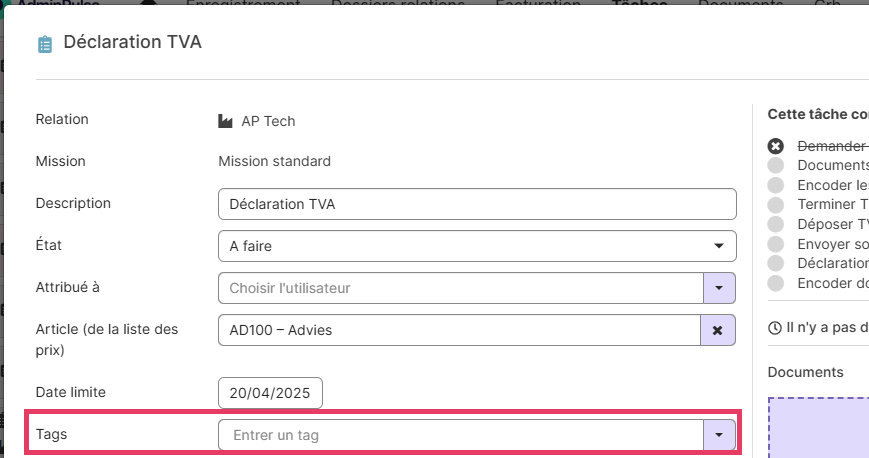Click the clipboard icon beside Déclaration TVA title
Viewport: 869px width, 458px height.
pos(44,44)
